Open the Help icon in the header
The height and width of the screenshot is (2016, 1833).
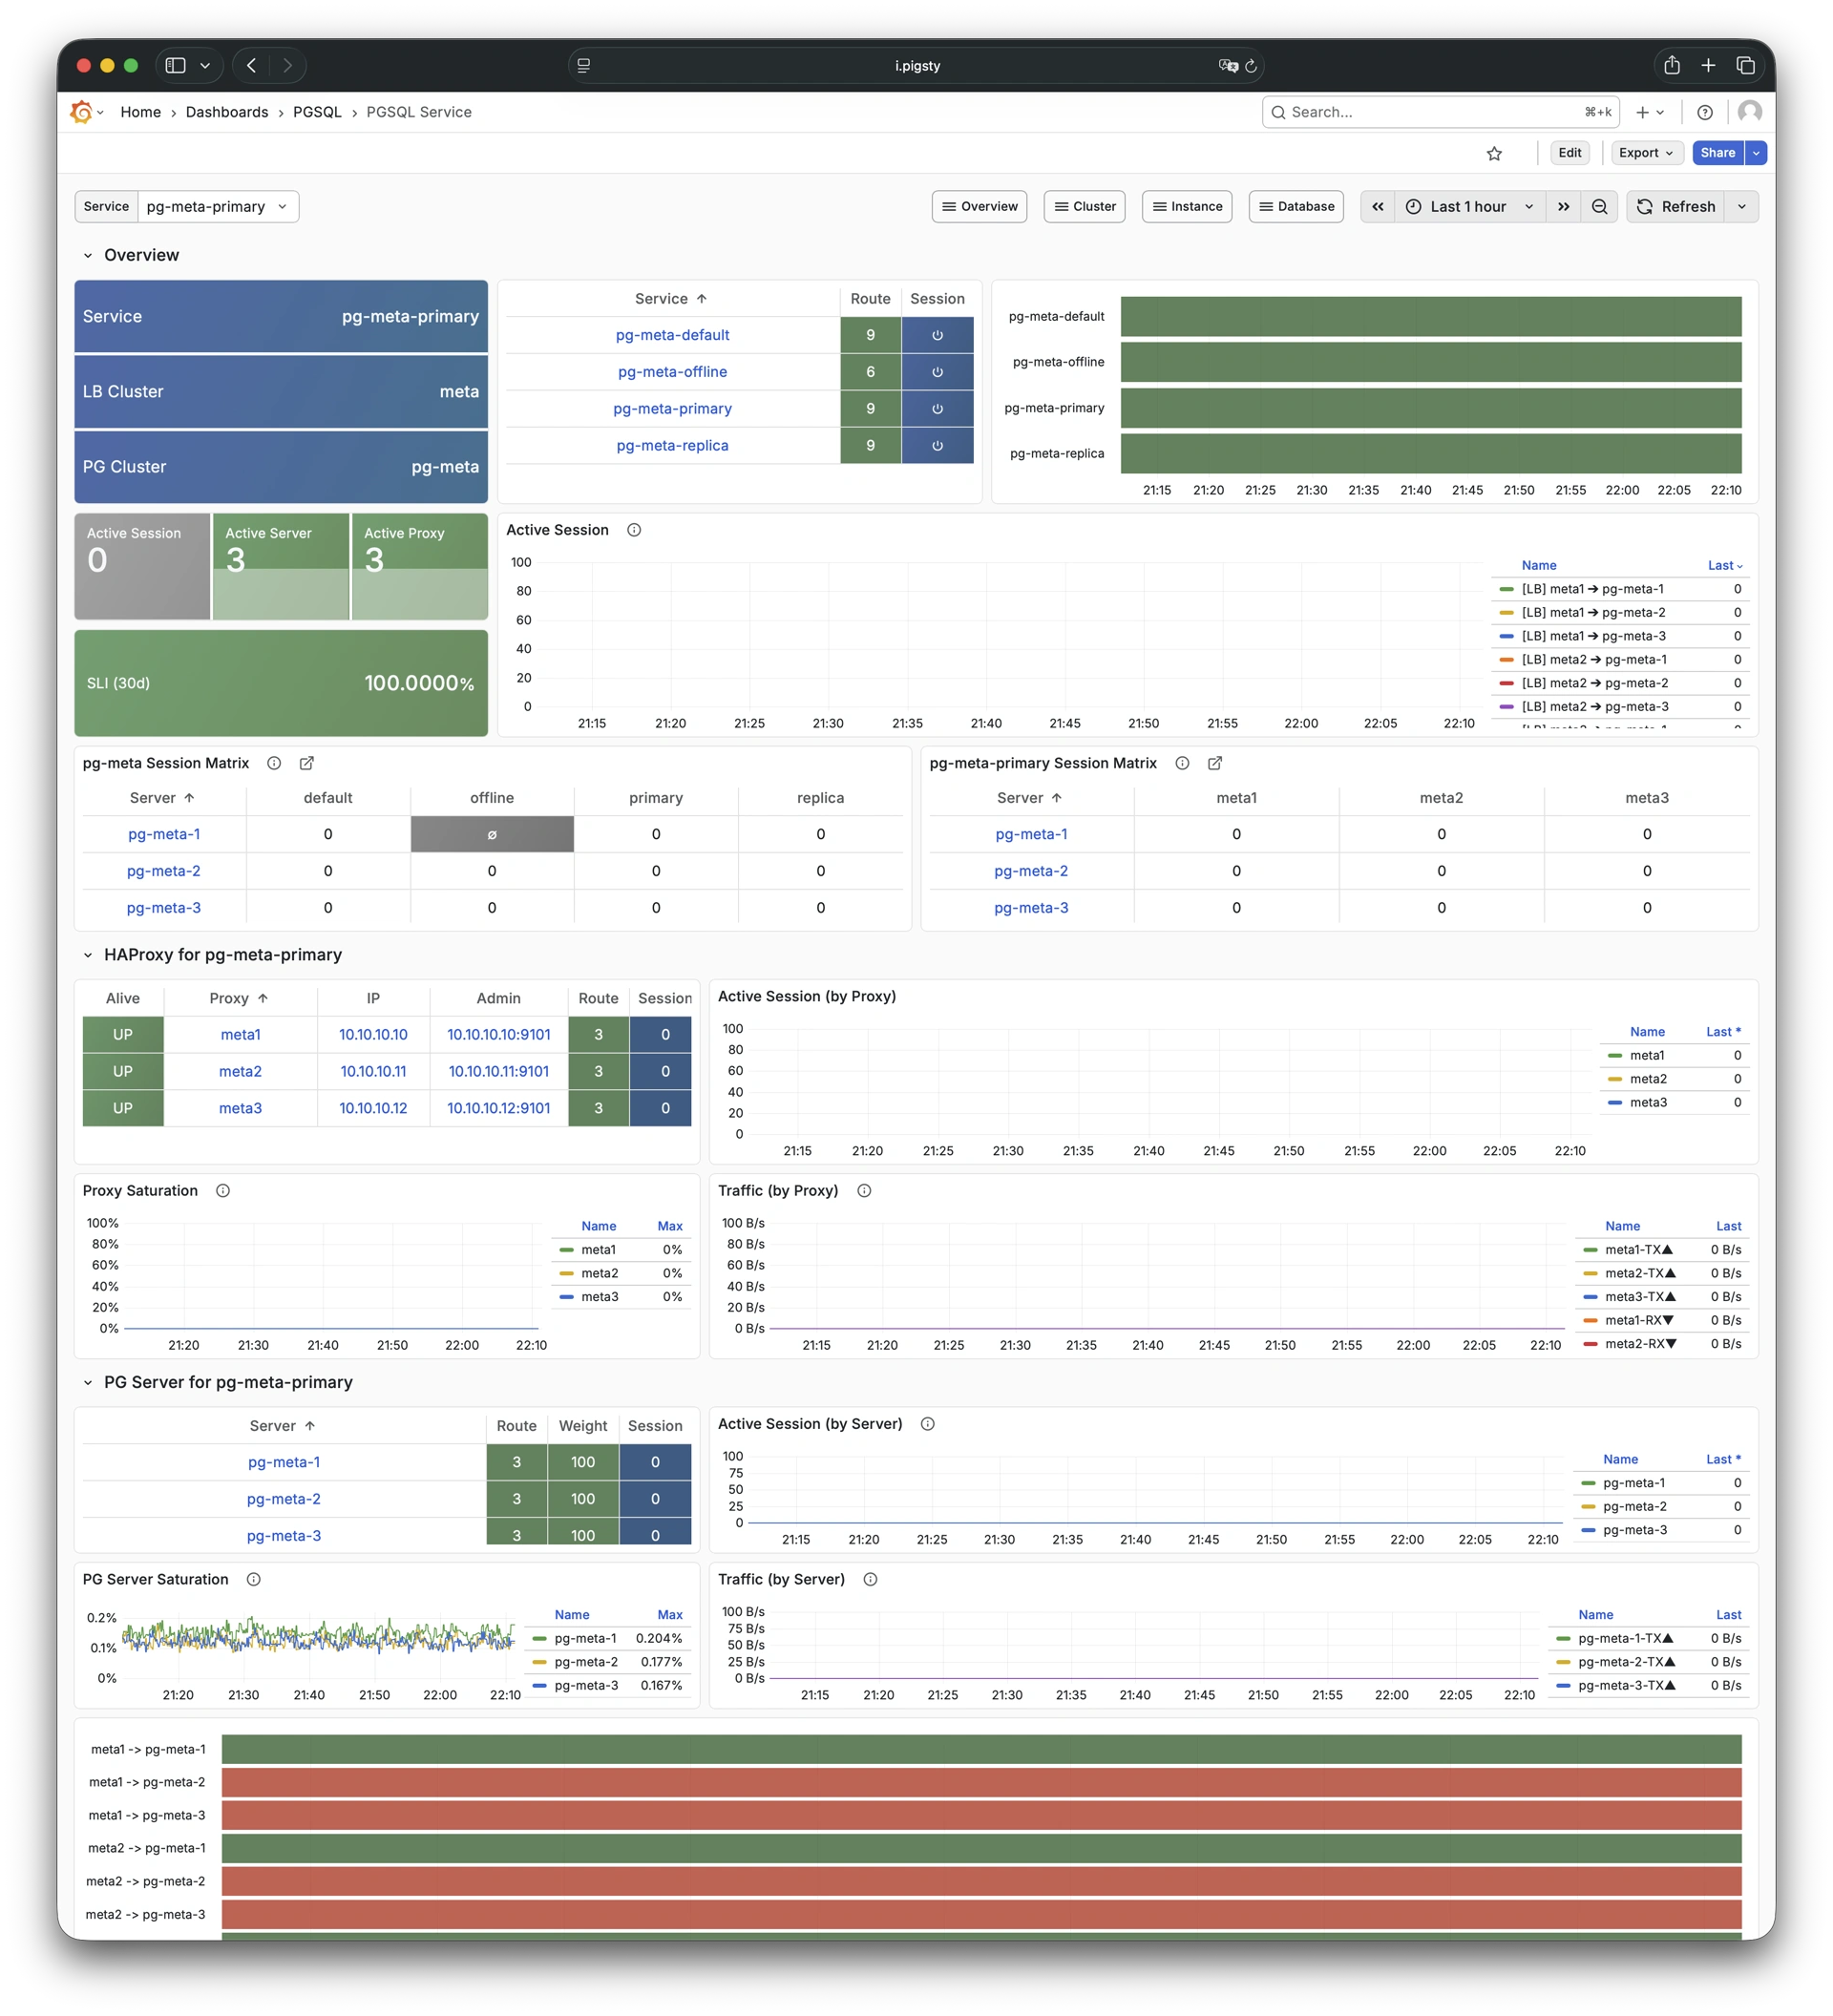click(x=1706, y=112)
